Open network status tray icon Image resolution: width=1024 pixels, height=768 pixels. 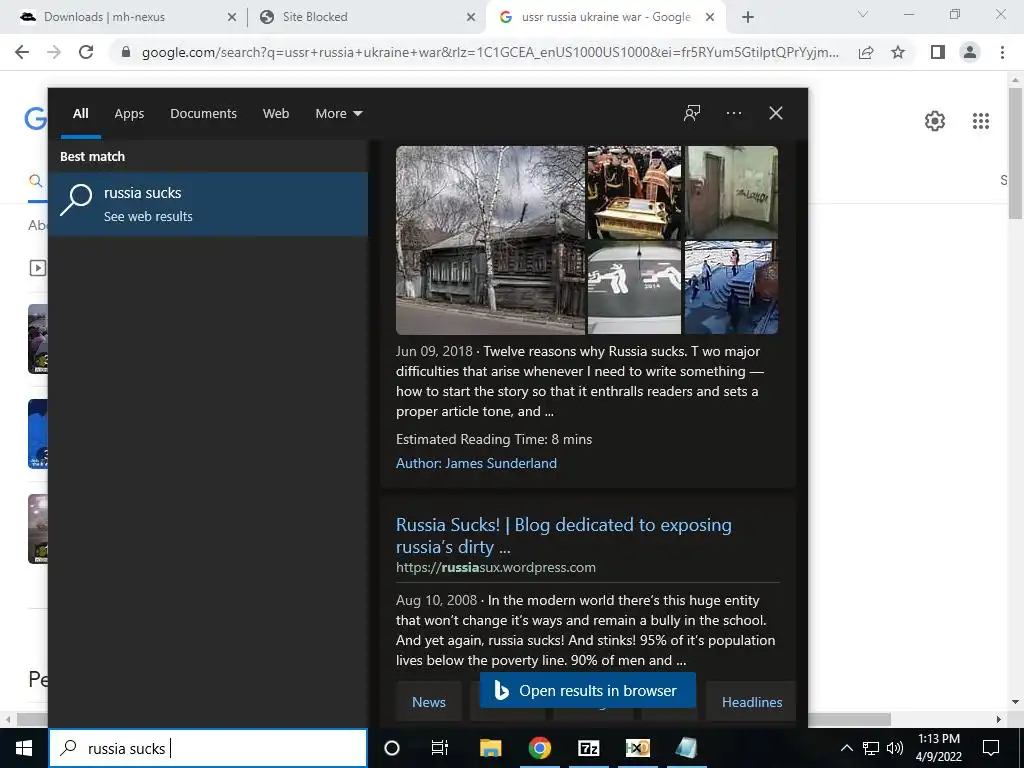click(x=871, y=748)
